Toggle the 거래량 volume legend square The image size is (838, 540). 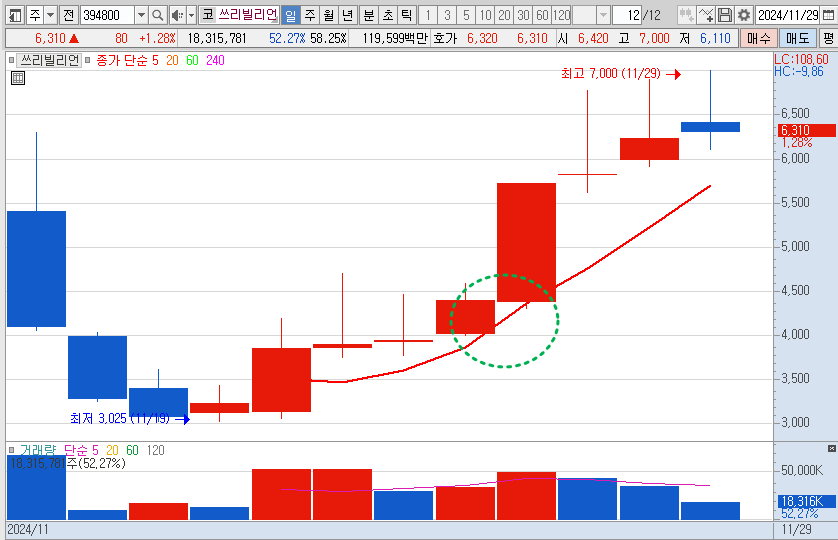[x=11, y=450]
